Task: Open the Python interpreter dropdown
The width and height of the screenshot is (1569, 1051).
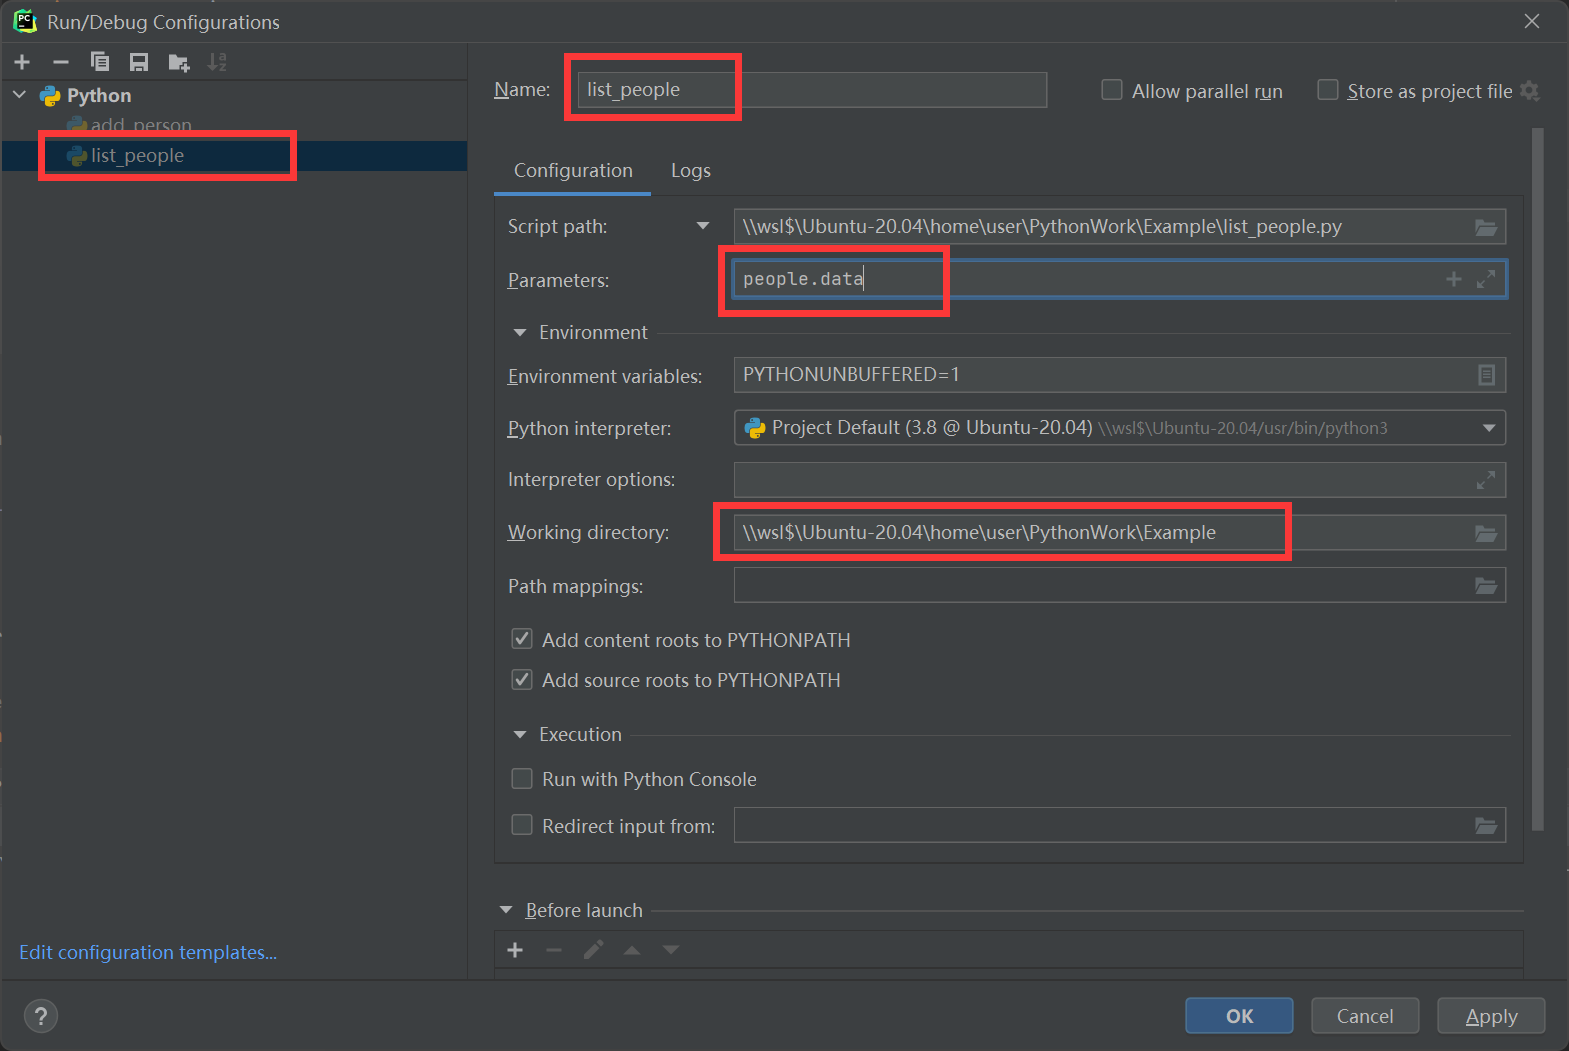Action: (1489, 428)
